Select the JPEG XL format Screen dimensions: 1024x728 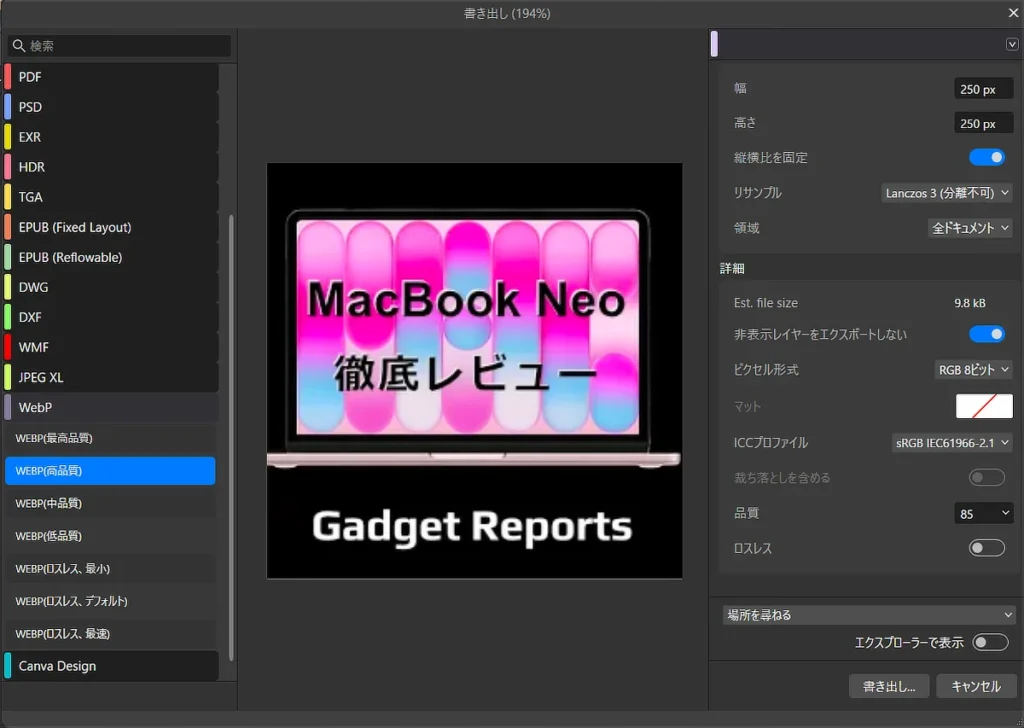coord(111,377)
